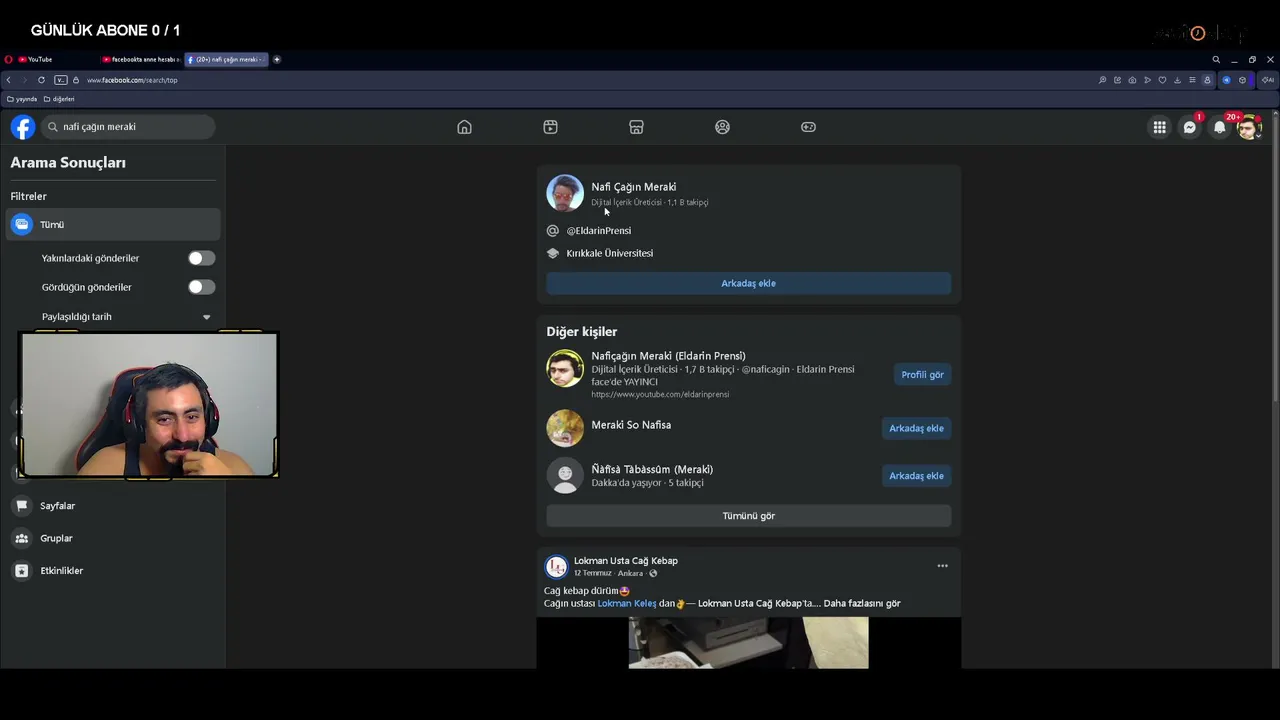Open Nafiçağın Meraki (Eldarin Prensi) avatar
Screen dimensions: 1280x720
[565, 369]
